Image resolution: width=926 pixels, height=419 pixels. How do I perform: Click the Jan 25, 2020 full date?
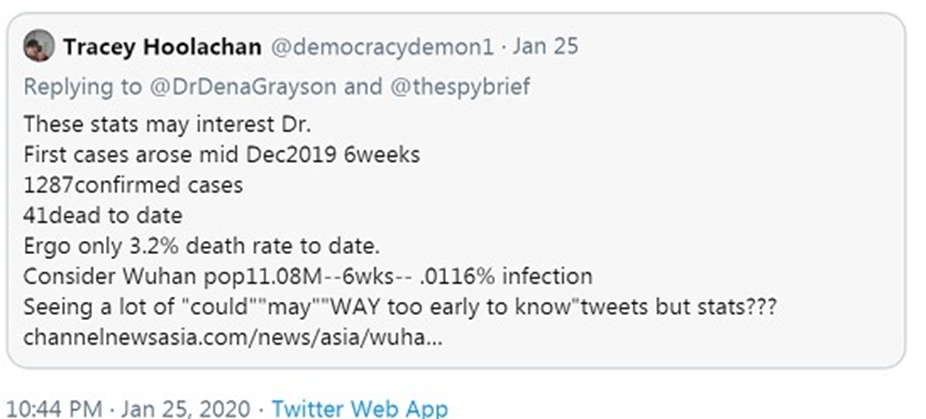184,408
